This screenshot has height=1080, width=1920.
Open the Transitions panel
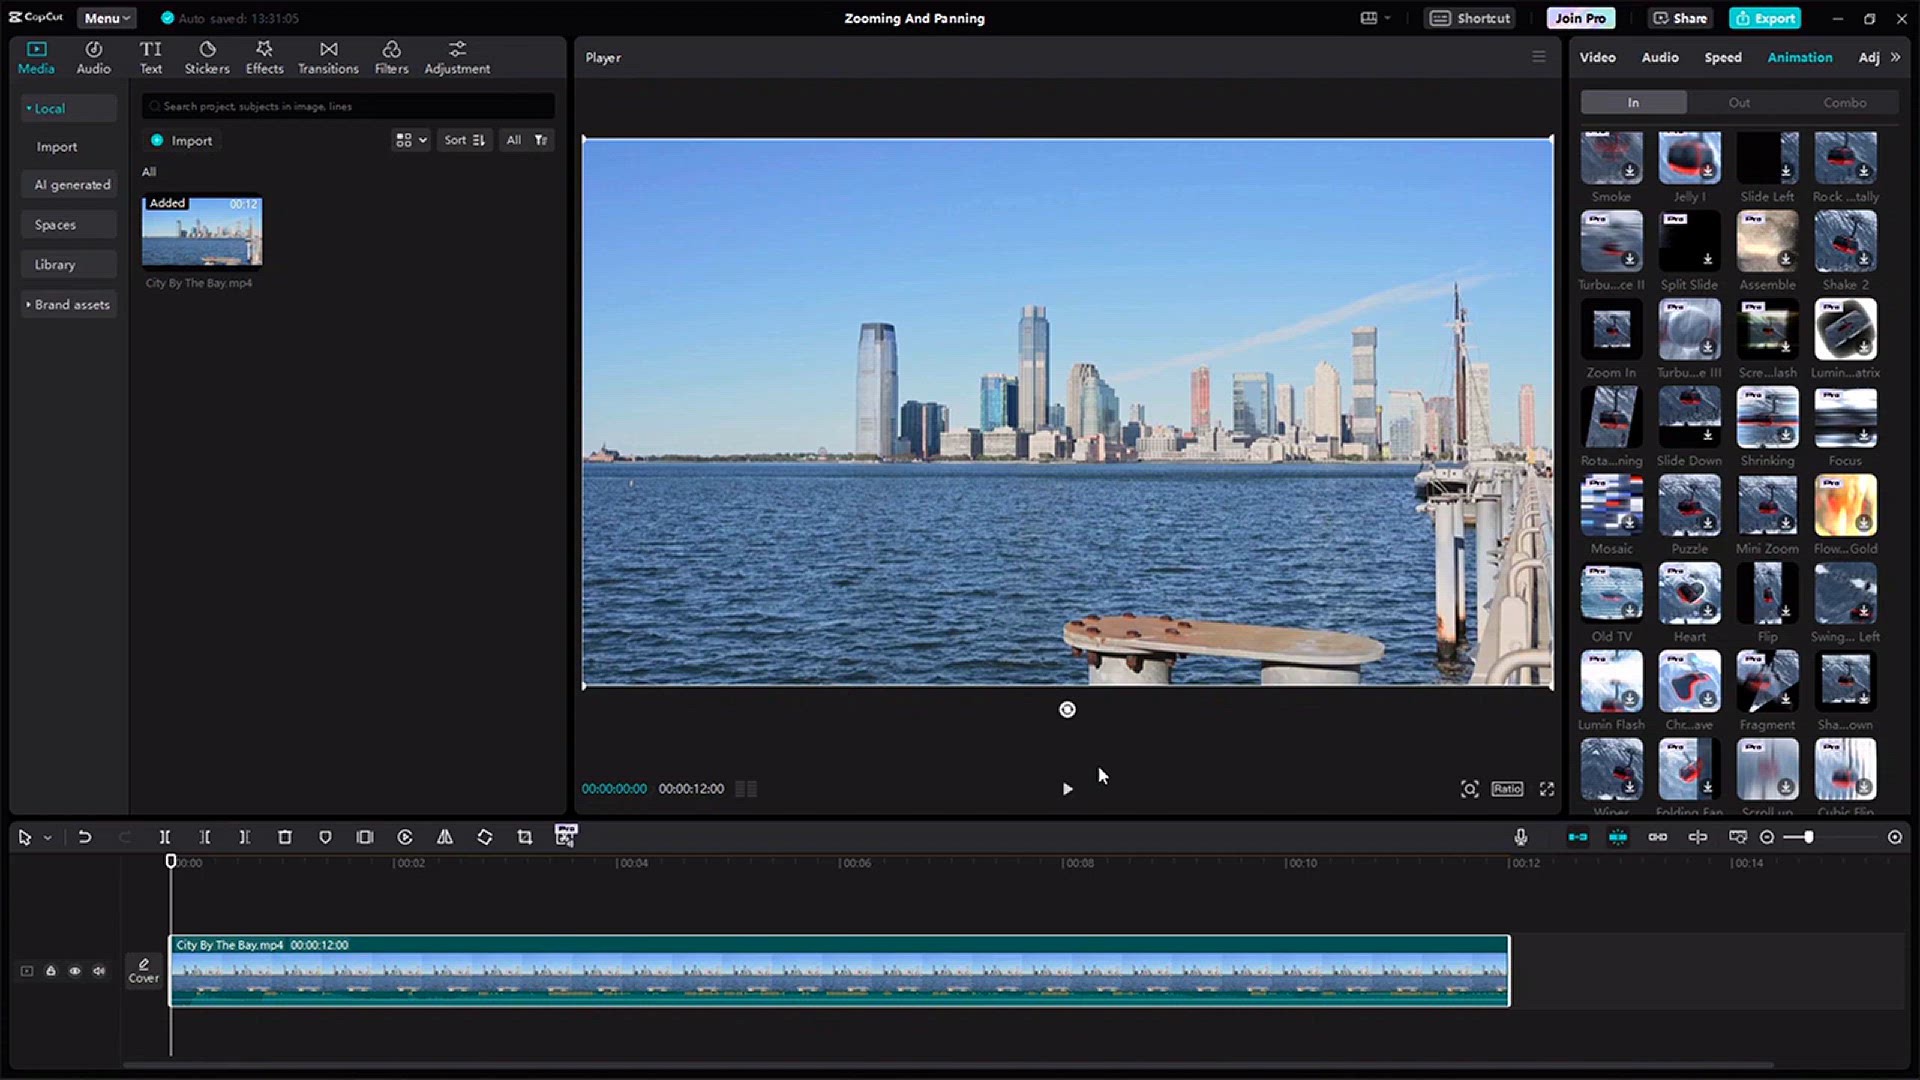(x=328, y=58)
